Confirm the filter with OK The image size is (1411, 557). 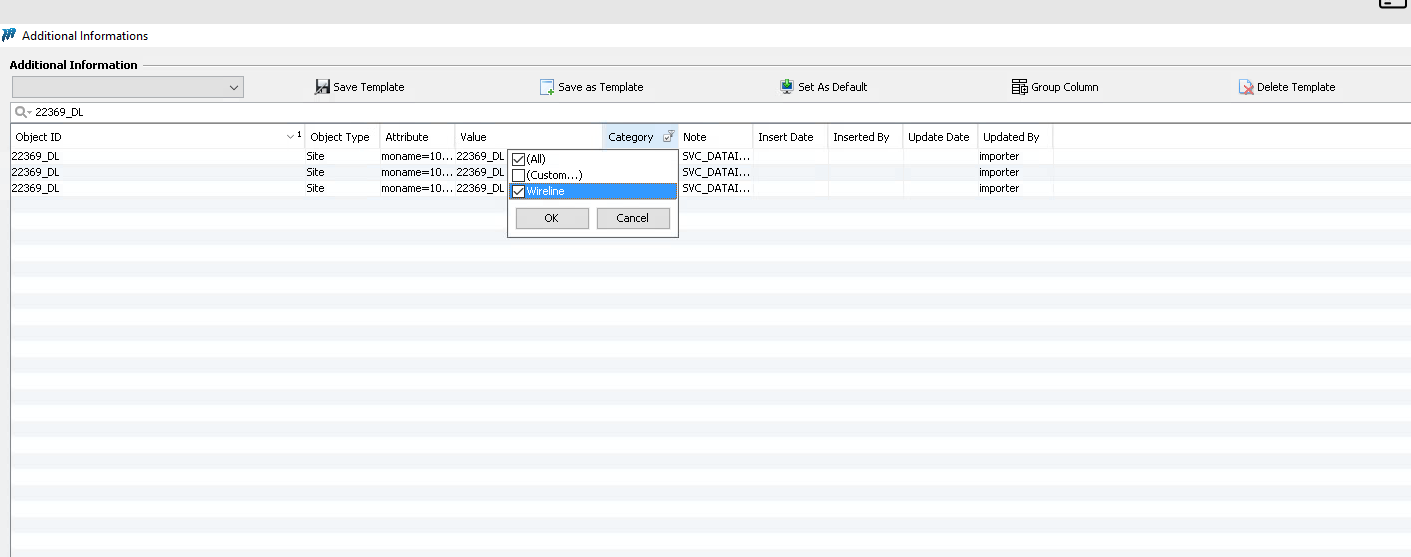552,218
